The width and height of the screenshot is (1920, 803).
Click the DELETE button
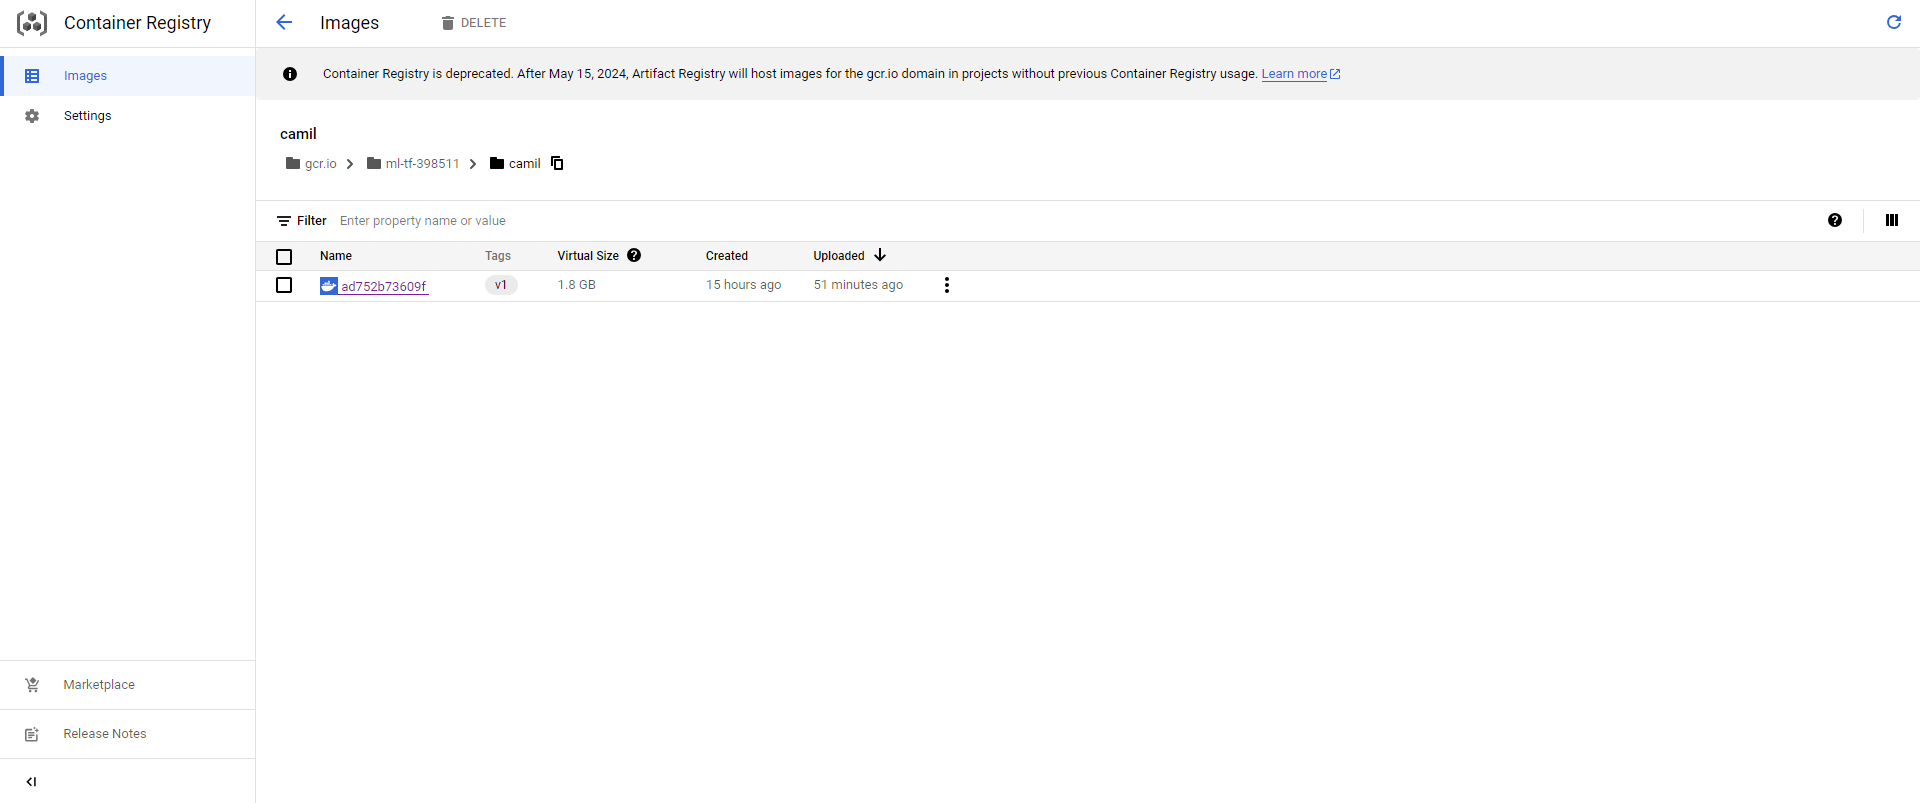pyautogui.click(x=474, y=23)
